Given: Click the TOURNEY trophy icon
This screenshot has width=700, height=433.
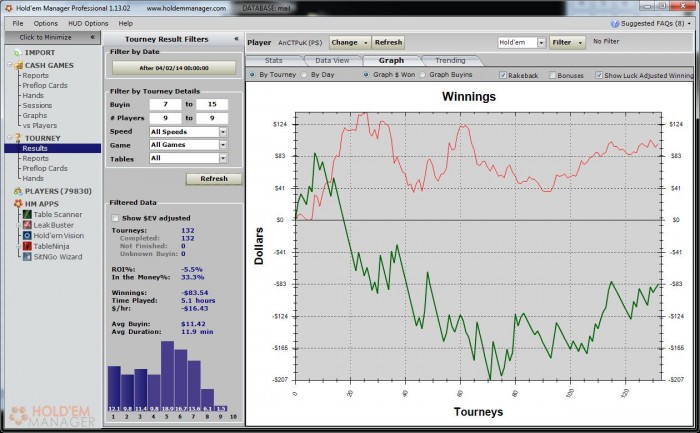Looking at the screenshot, I should click(x=18, y=138).
